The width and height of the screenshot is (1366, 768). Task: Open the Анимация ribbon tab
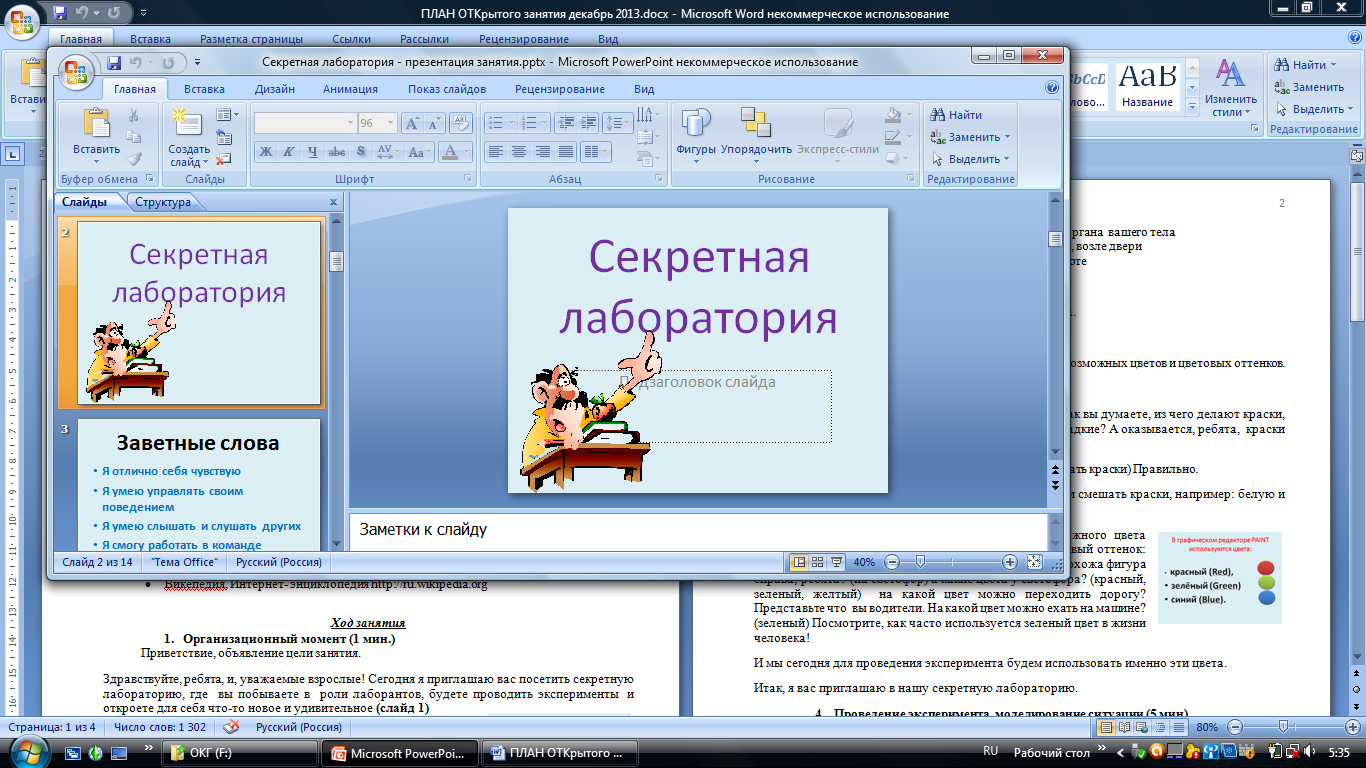(350, 89)
